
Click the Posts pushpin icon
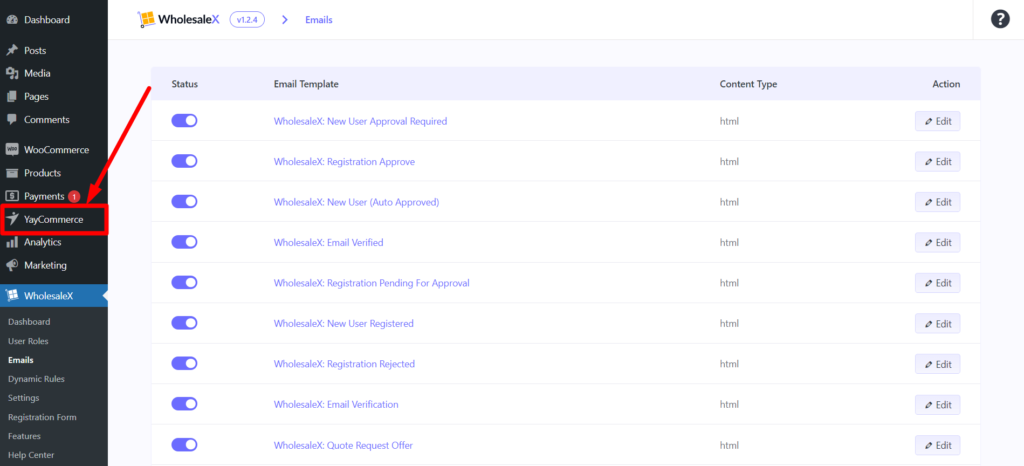(x=12, y=50)
